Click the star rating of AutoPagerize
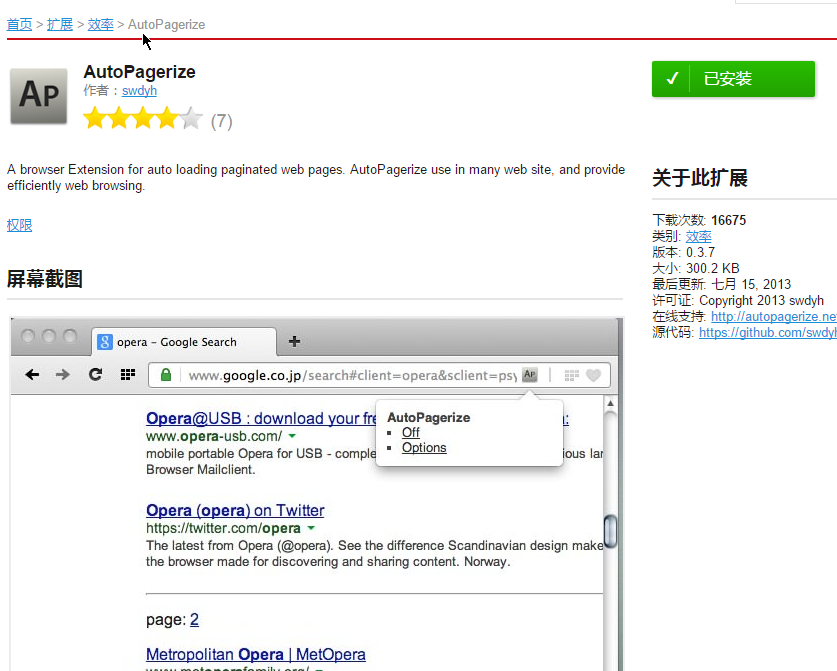This screenshot has height=671, width=837. tap(143, 118)
